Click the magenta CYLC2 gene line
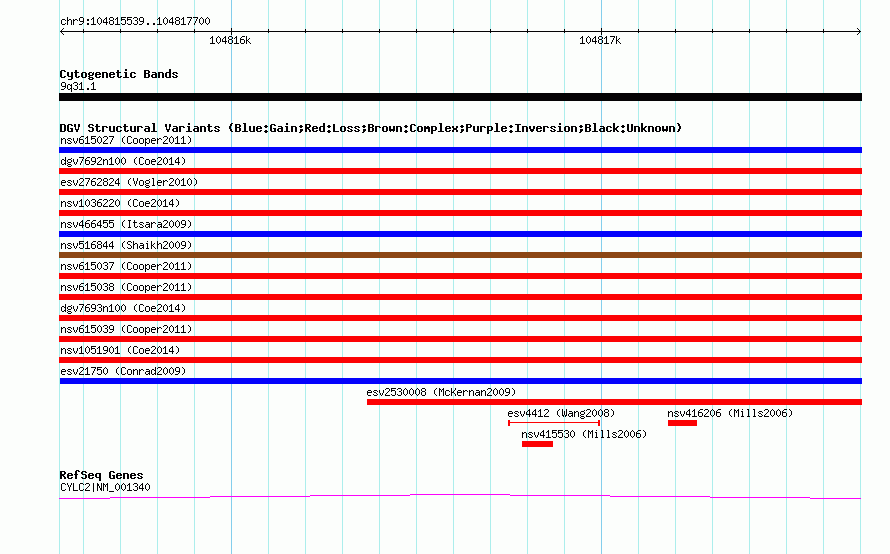This screenshot has height=554, width=890. [460, 497]
